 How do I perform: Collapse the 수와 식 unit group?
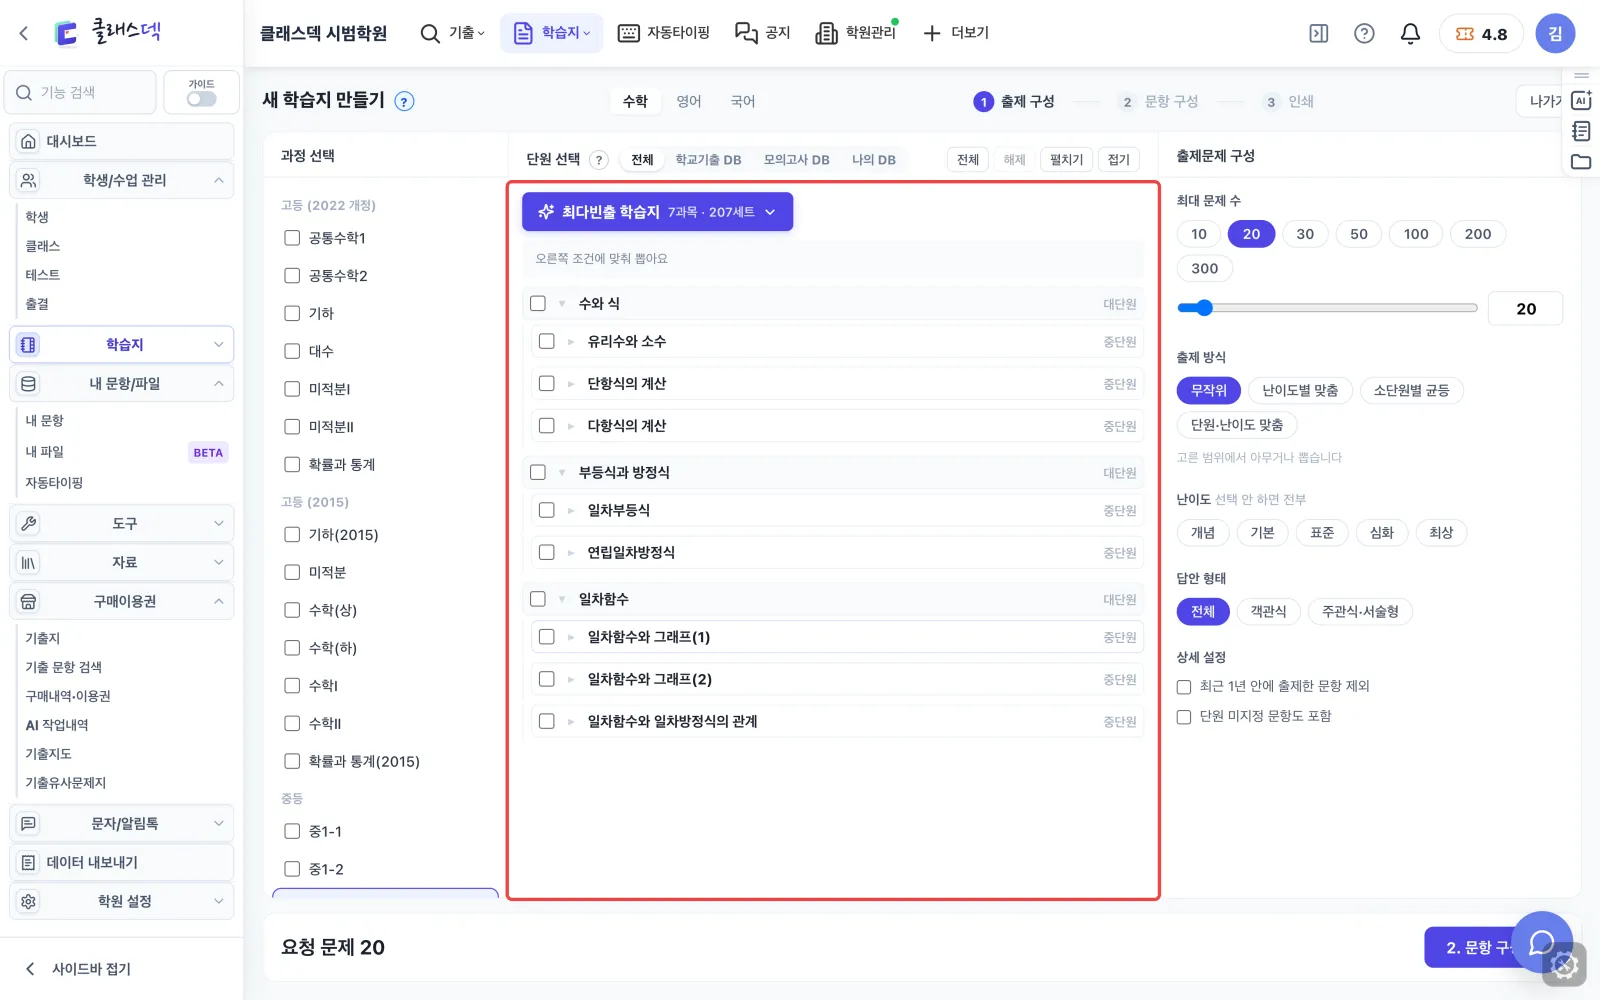click(562, 304)
